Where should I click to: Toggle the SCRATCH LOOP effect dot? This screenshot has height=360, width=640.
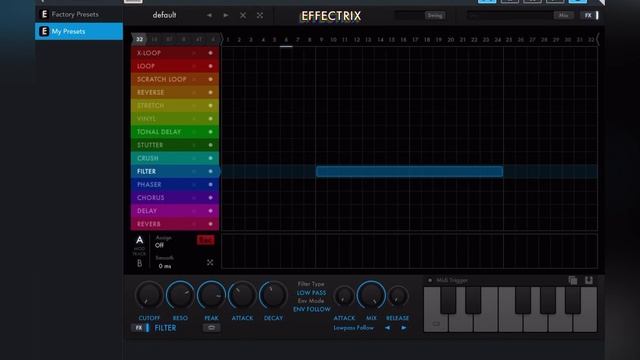click(211, 79)
